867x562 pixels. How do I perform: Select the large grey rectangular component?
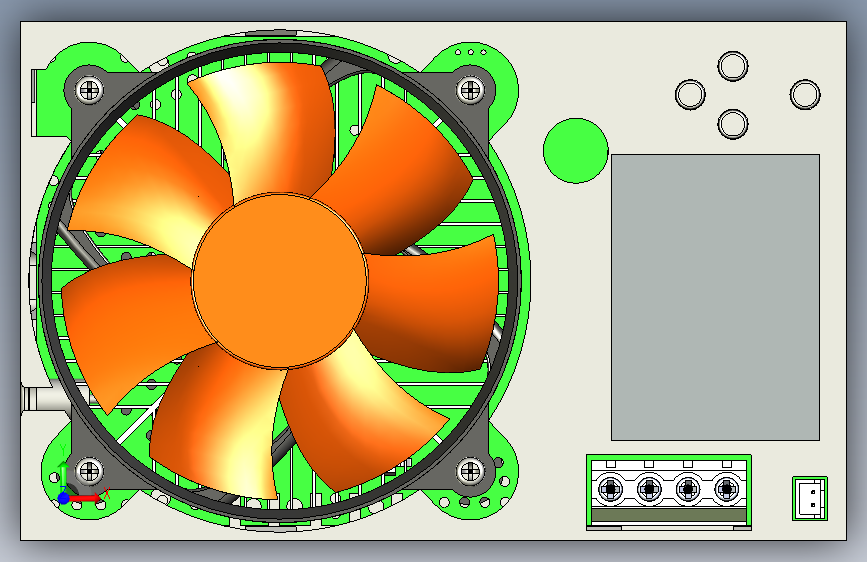point(715,298)
